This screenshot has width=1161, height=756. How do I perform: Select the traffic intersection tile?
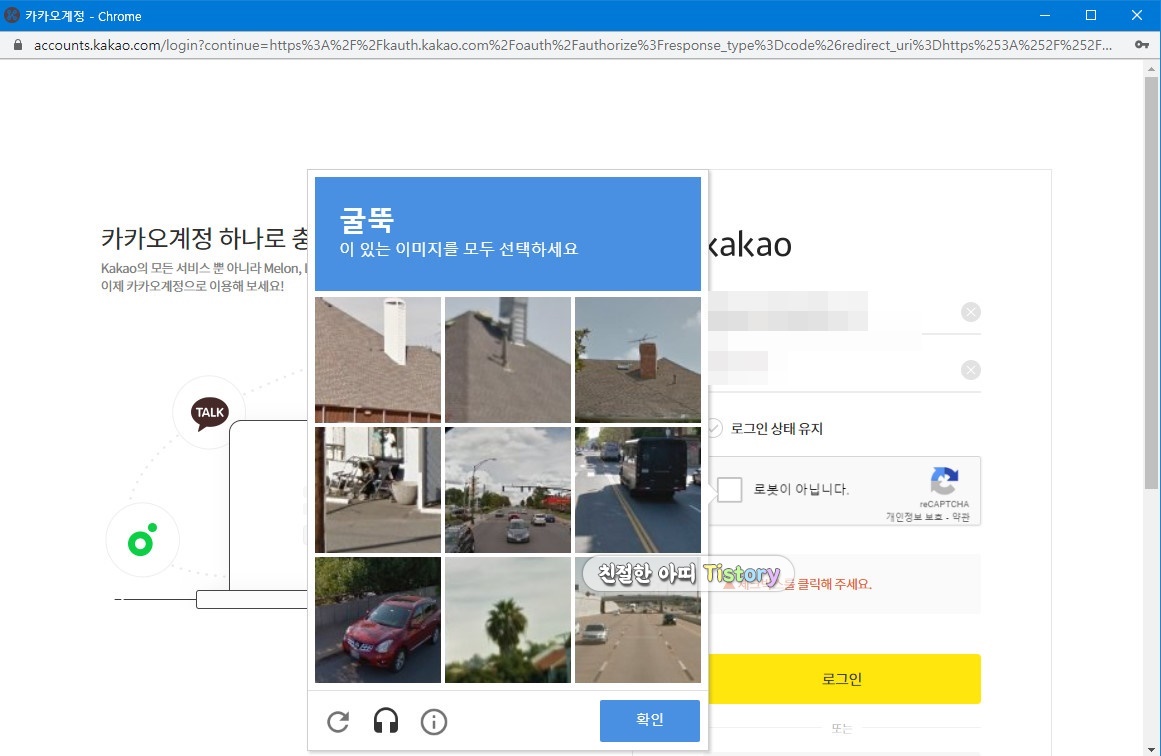coord(508,489)
